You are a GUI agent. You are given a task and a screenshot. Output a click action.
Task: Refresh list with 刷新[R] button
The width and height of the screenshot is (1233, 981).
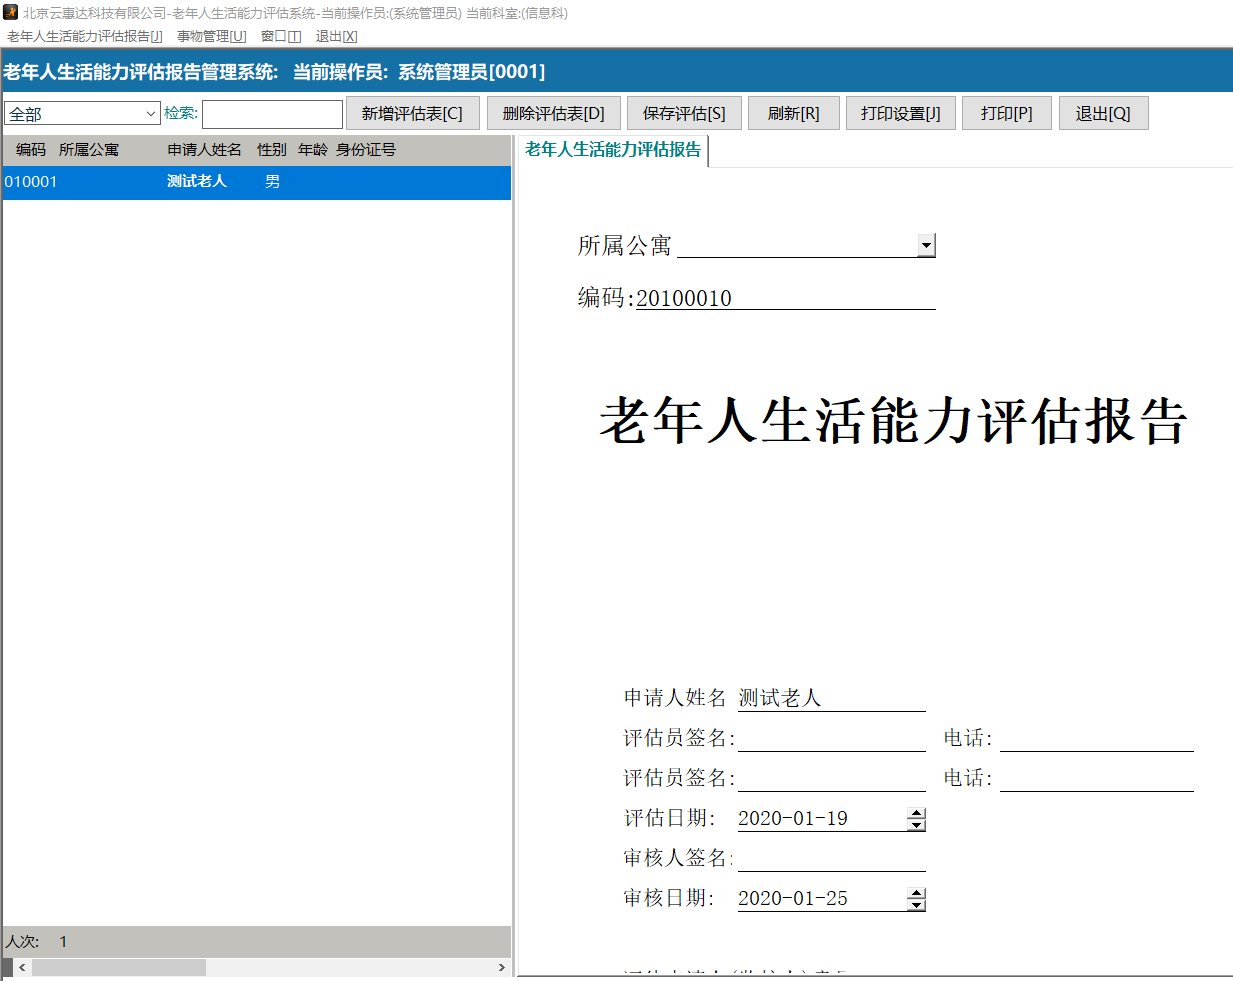[793, 114]
